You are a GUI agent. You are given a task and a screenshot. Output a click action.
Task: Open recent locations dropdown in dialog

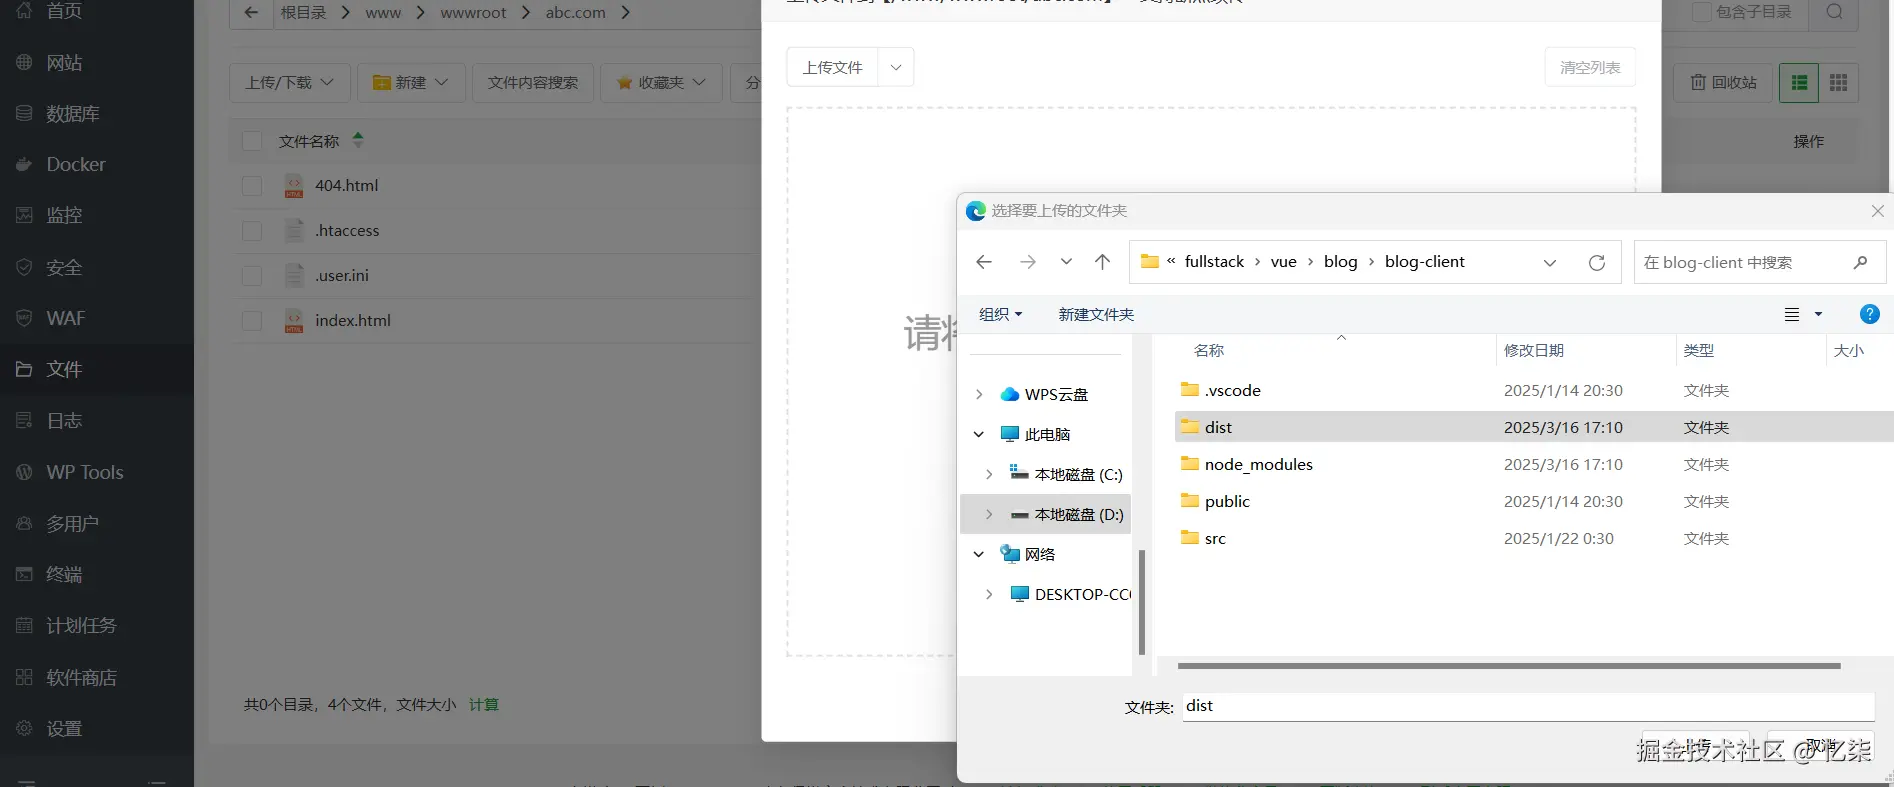pos(1066,262)
